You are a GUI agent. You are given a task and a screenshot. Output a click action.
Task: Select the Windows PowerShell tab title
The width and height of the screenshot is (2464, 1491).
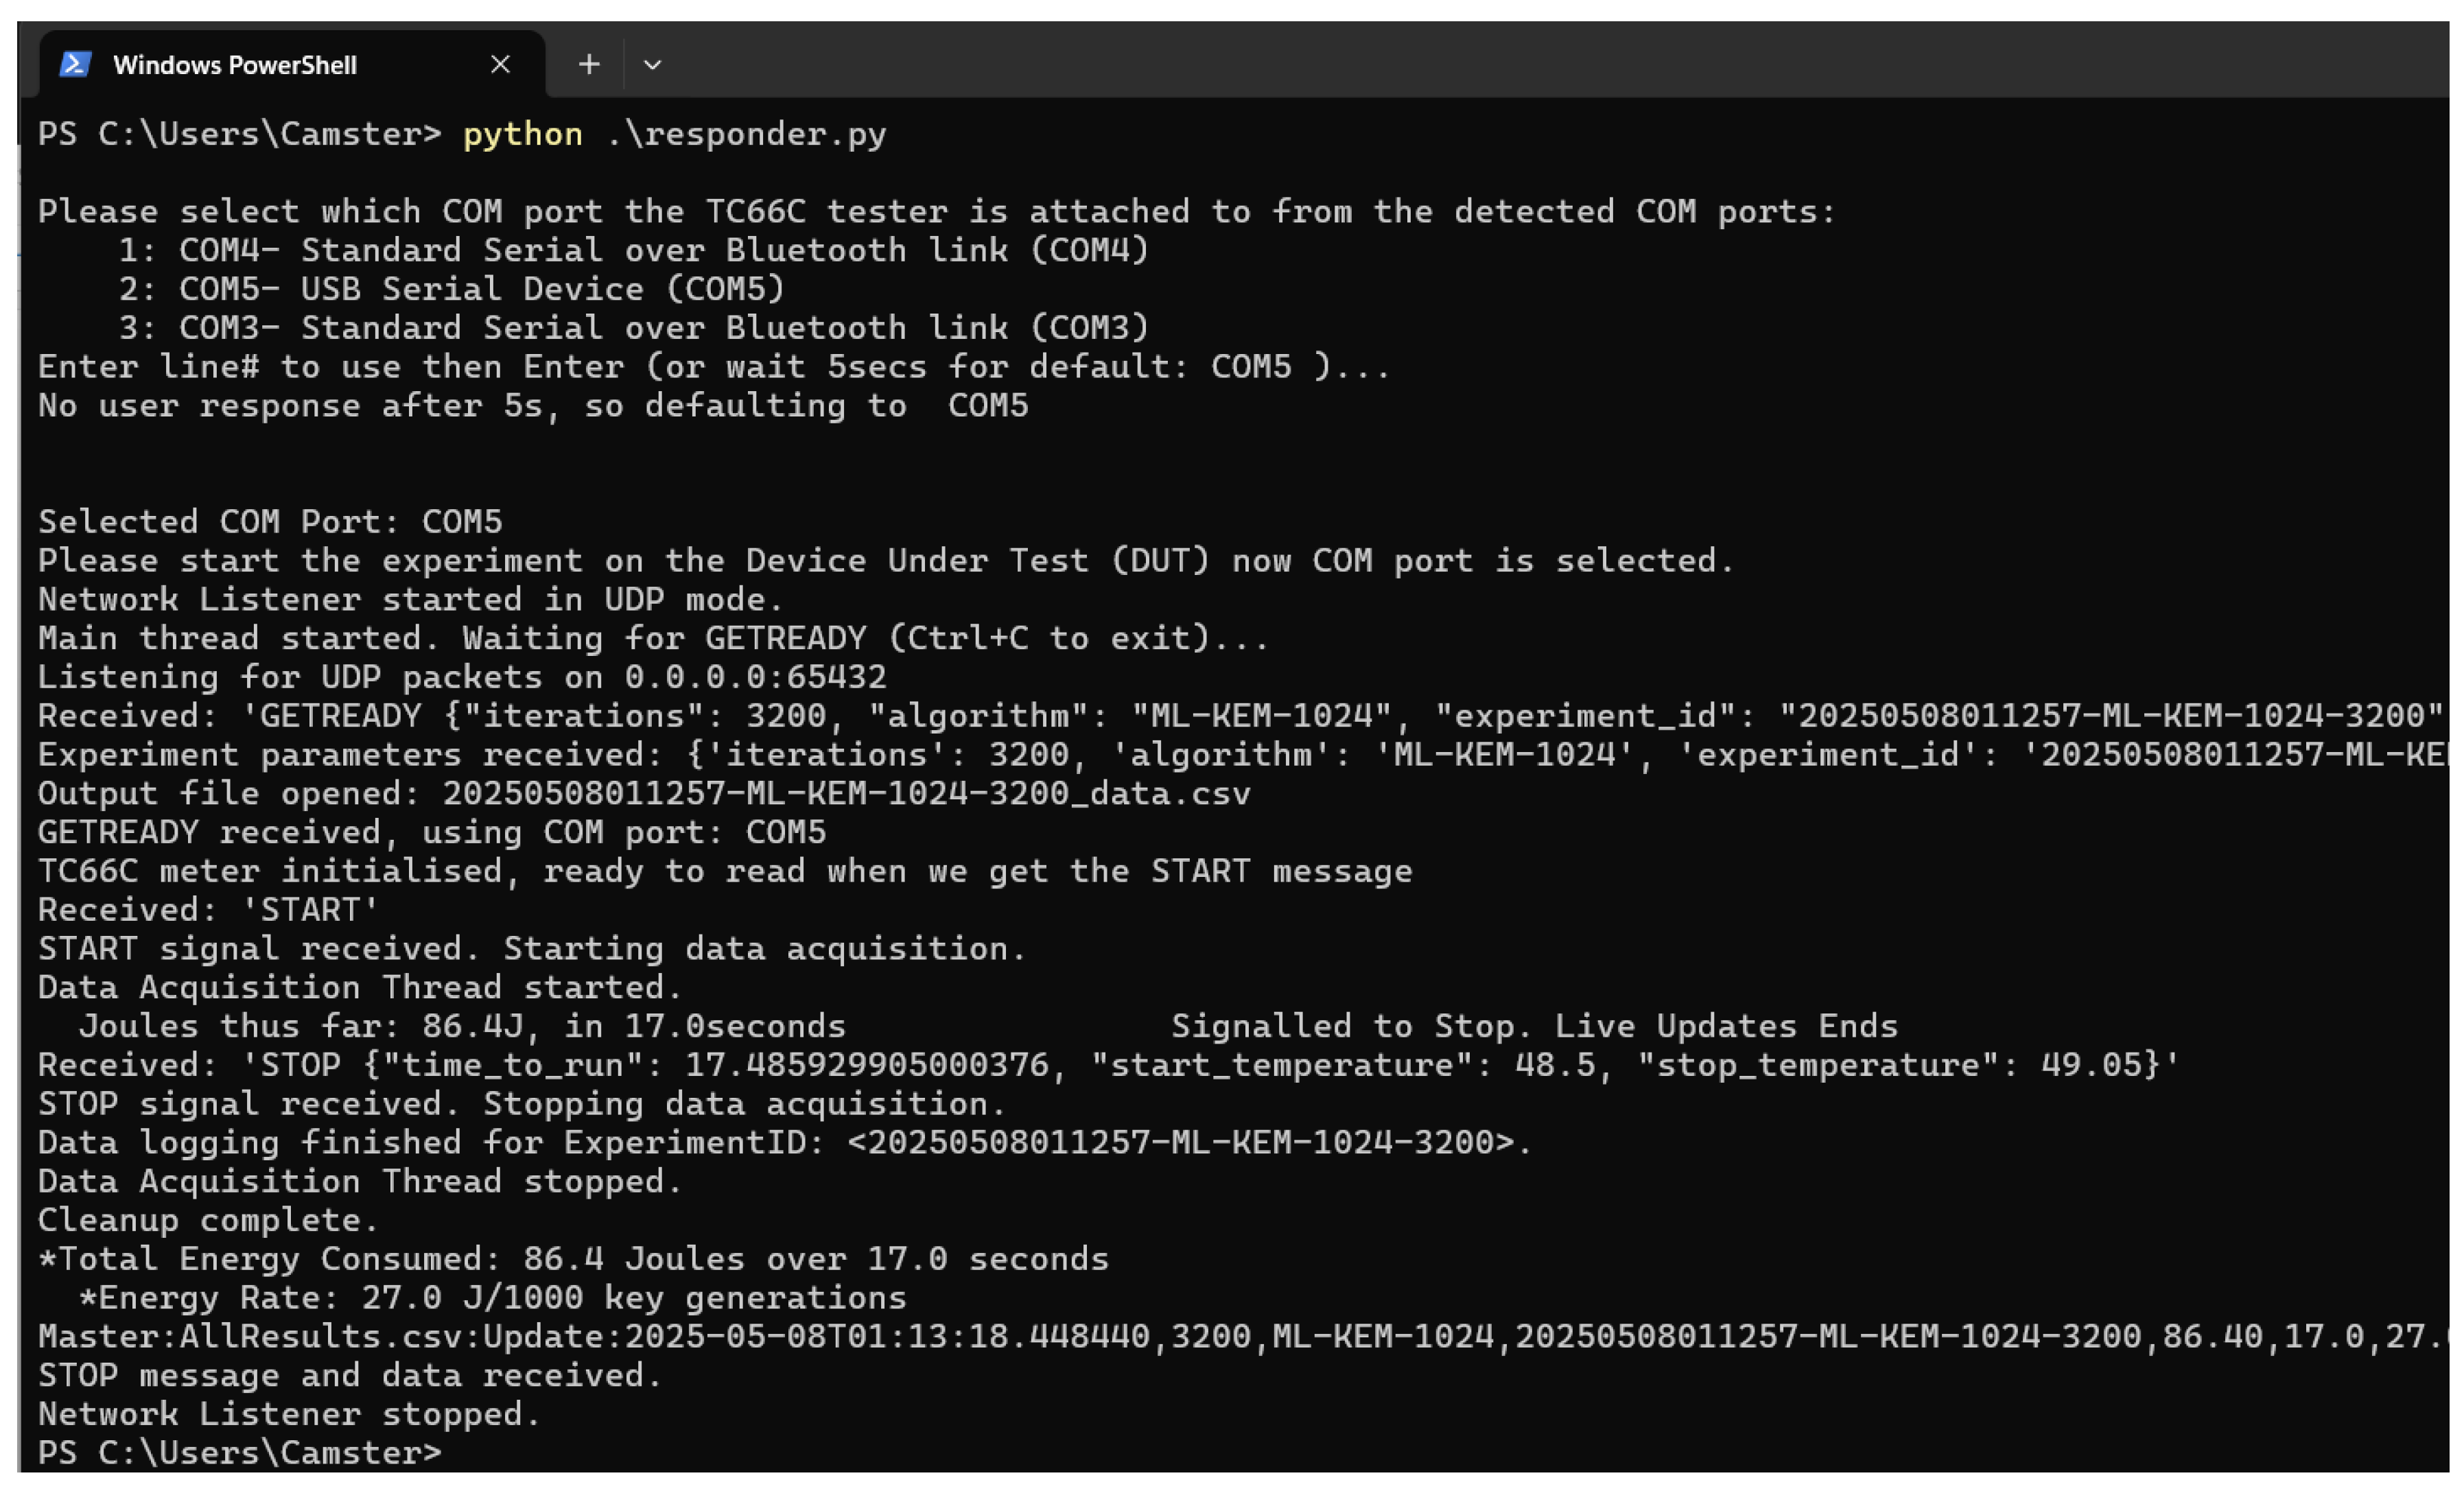pyautogui.click(x=235, y=66)
